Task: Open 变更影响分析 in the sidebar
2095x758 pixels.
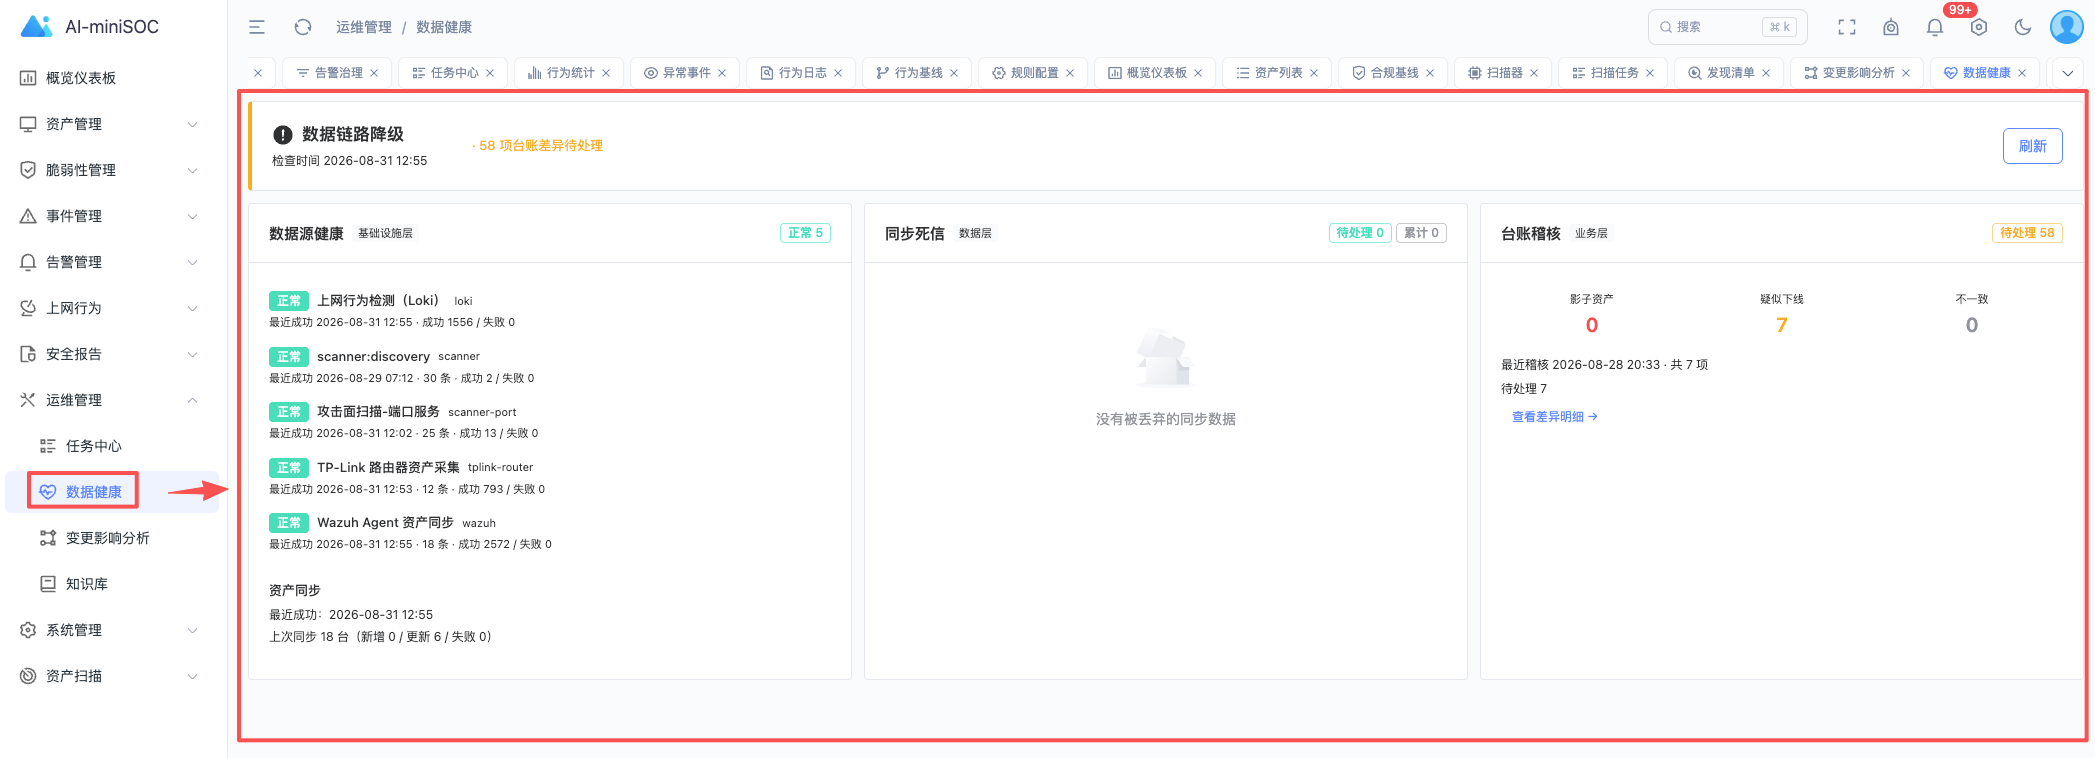Action: 108,538
